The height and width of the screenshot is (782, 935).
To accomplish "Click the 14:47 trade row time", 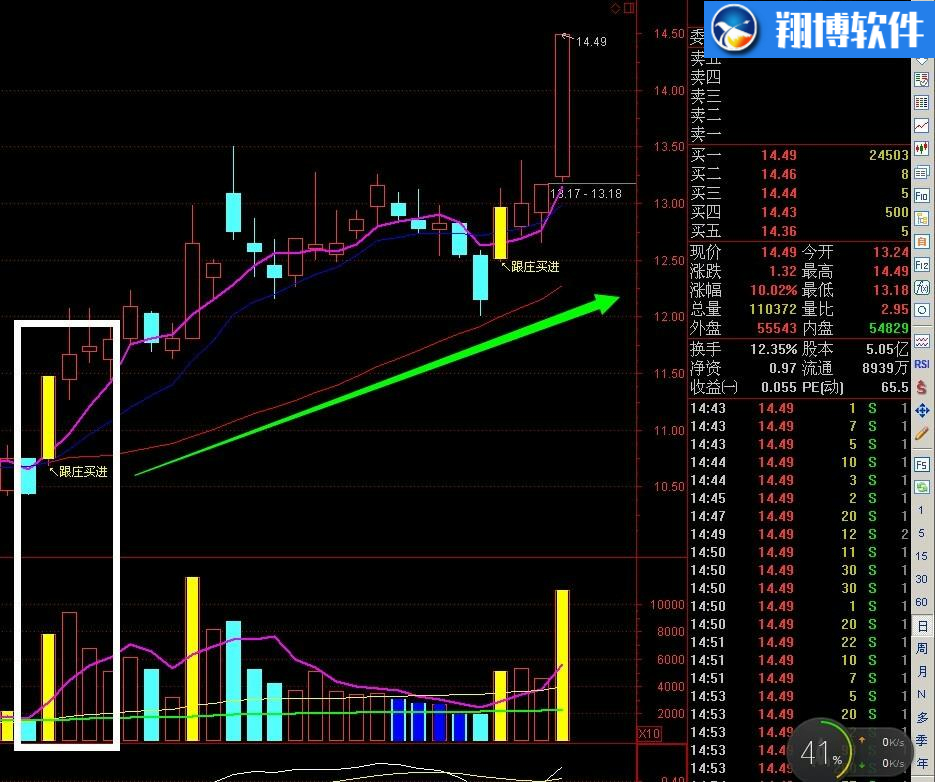I will [708, 517].
